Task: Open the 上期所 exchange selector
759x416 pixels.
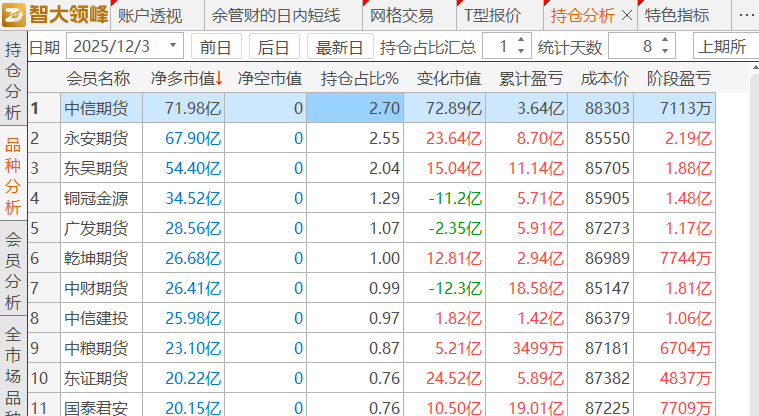Action: pos(726,46)
